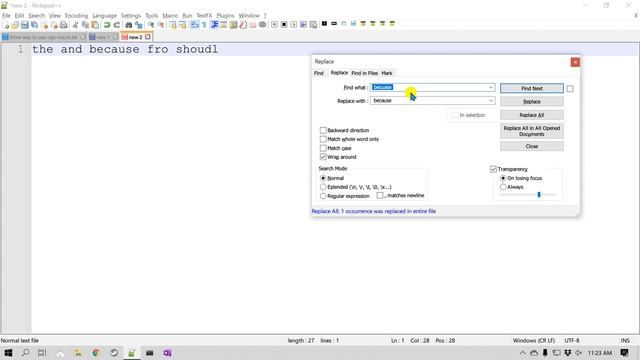
Task: Switch to the Find tab
Action: click(x=319, y=73)
